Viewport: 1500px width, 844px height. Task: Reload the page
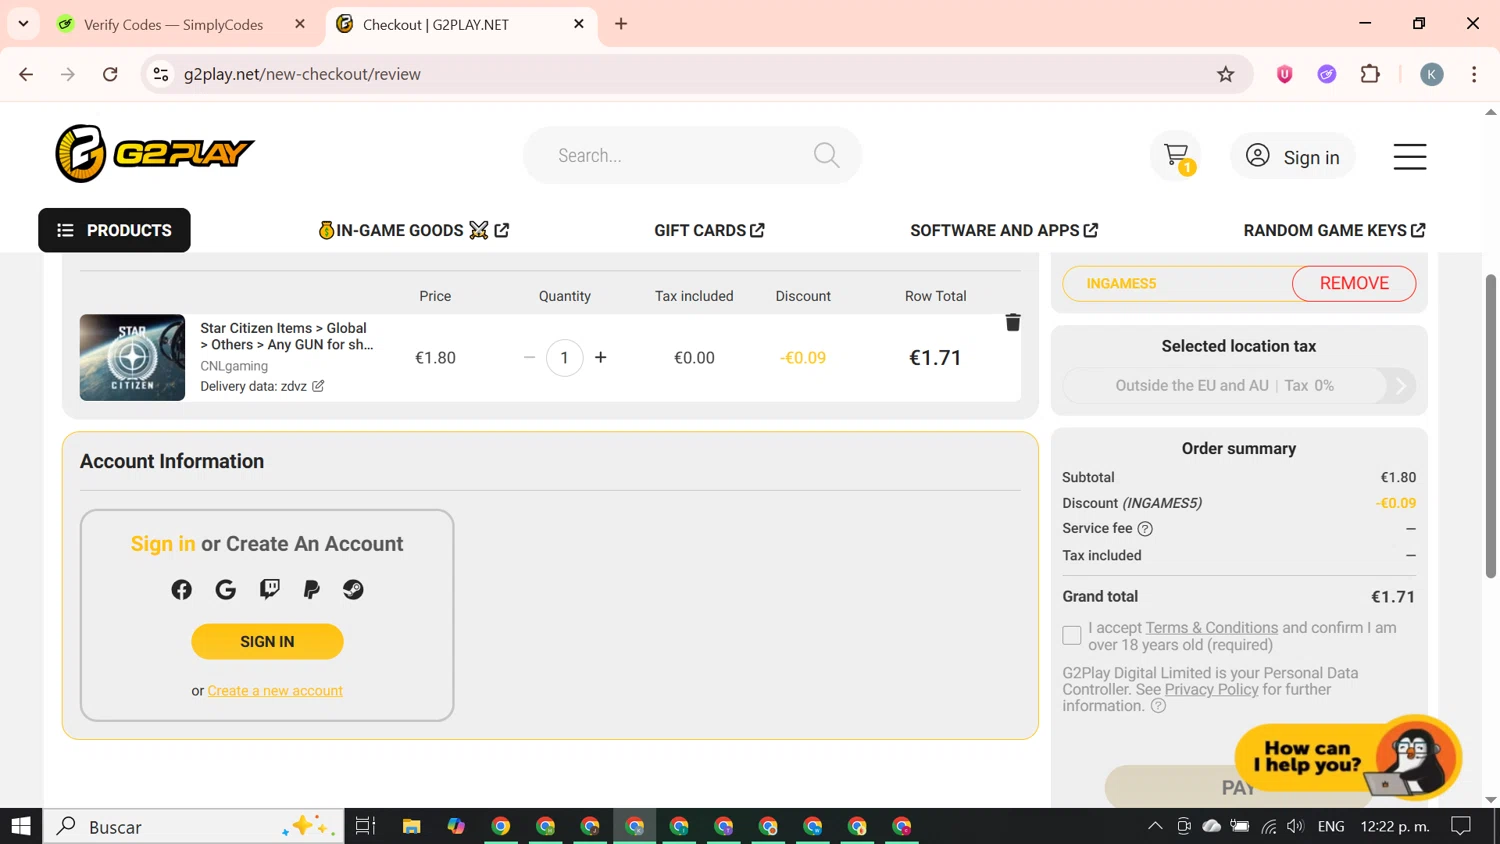[x=110, y=74]
